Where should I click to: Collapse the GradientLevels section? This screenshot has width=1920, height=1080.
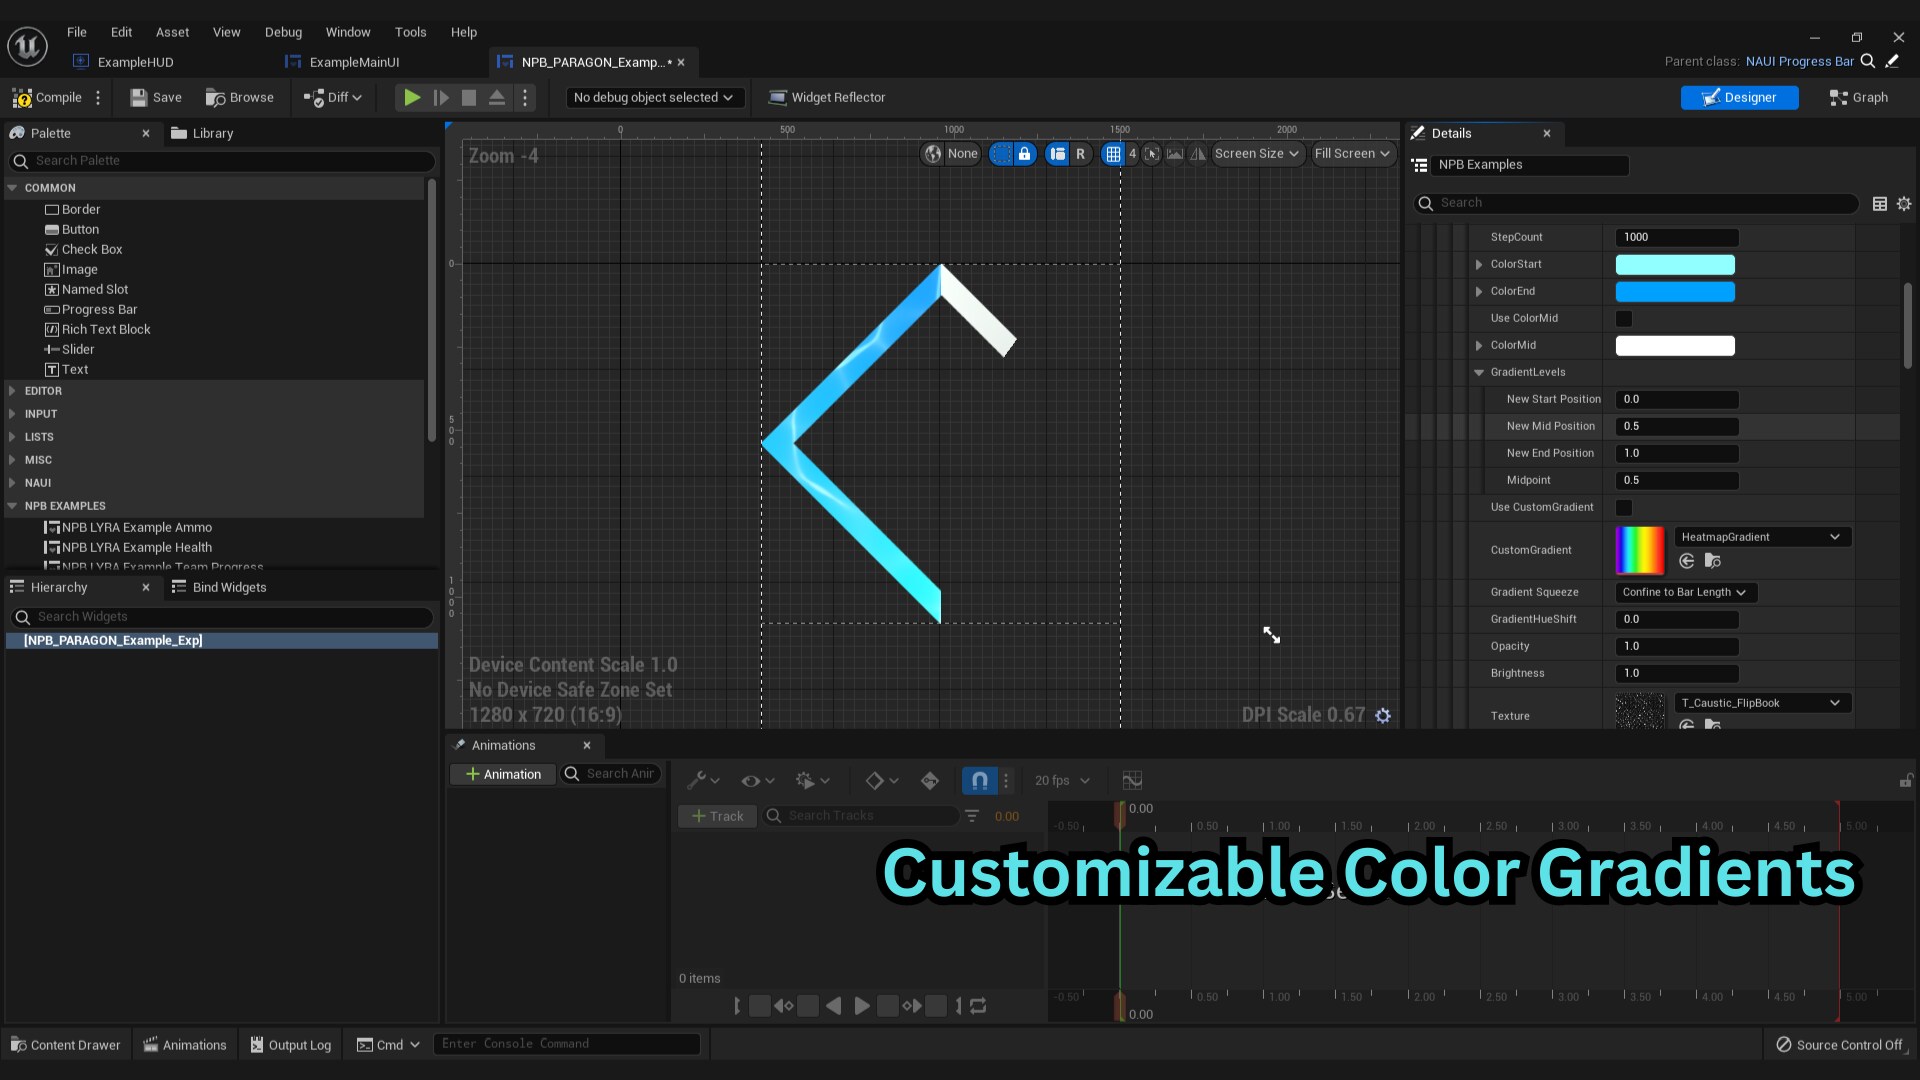(x=1479, y=372)
